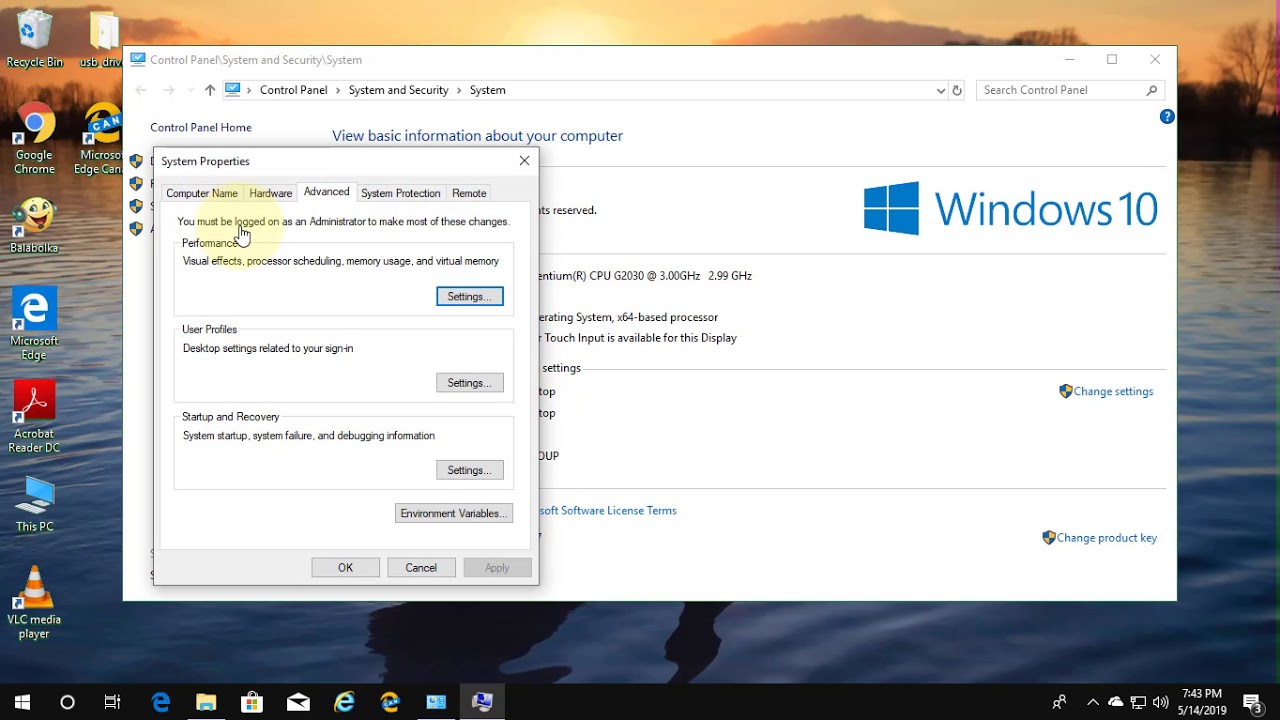The width and height of the screenshot is (1280, 720).
Task: Open the Recycle Bin desktop icon
Action: (x=34, y=39)
